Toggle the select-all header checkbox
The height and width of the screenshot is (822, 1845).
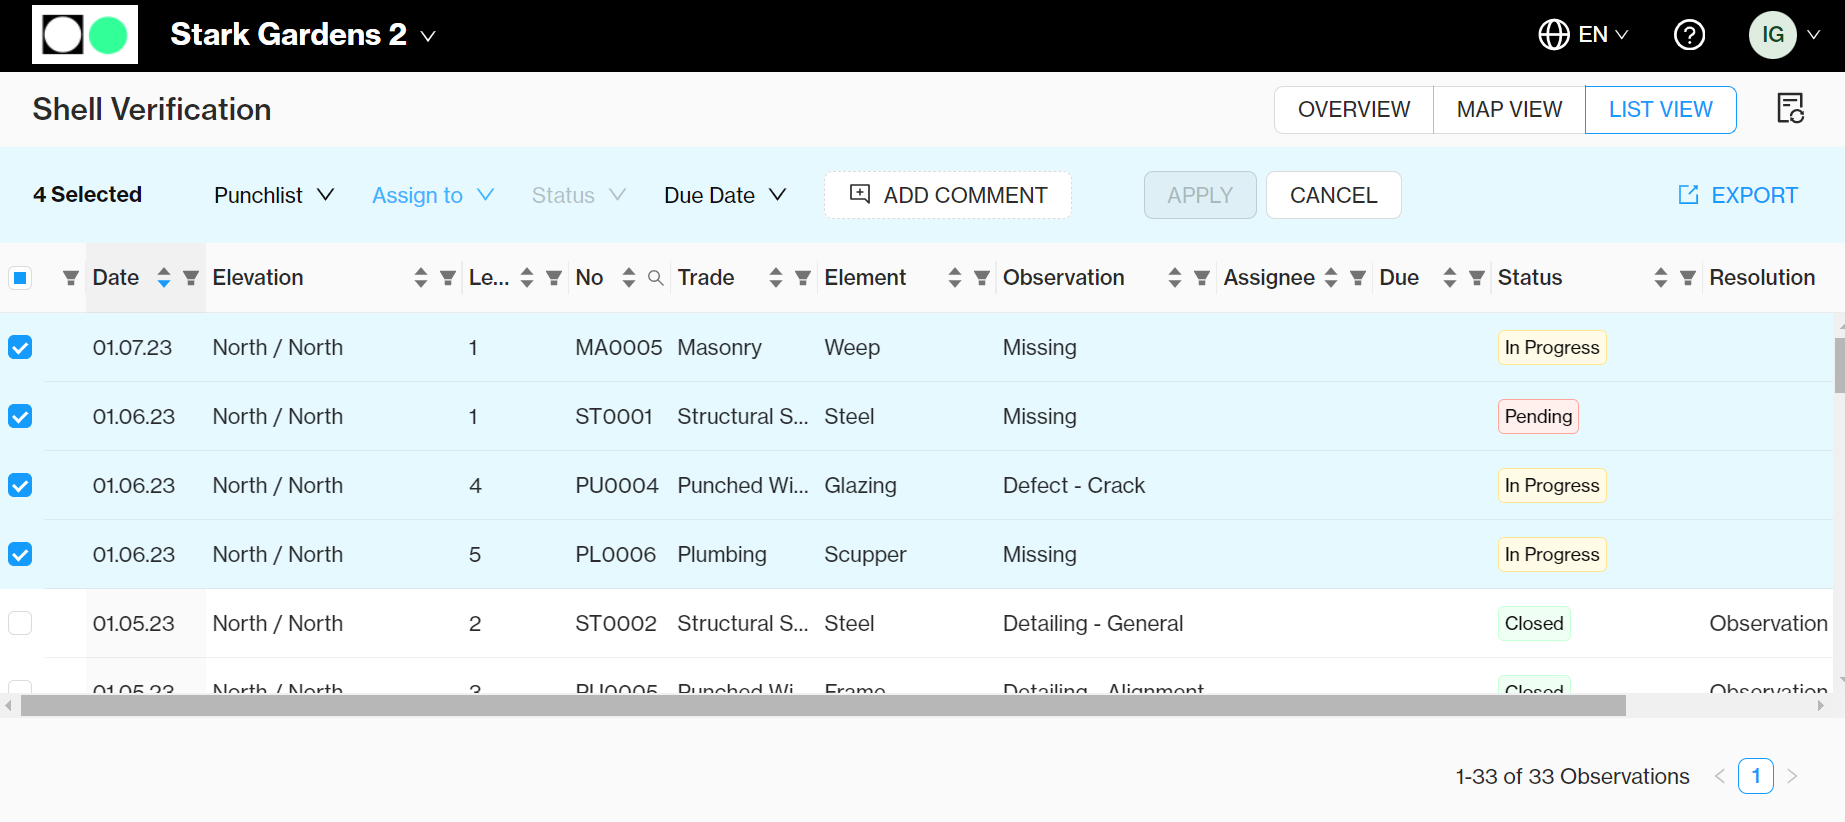(x=20, y=278)
